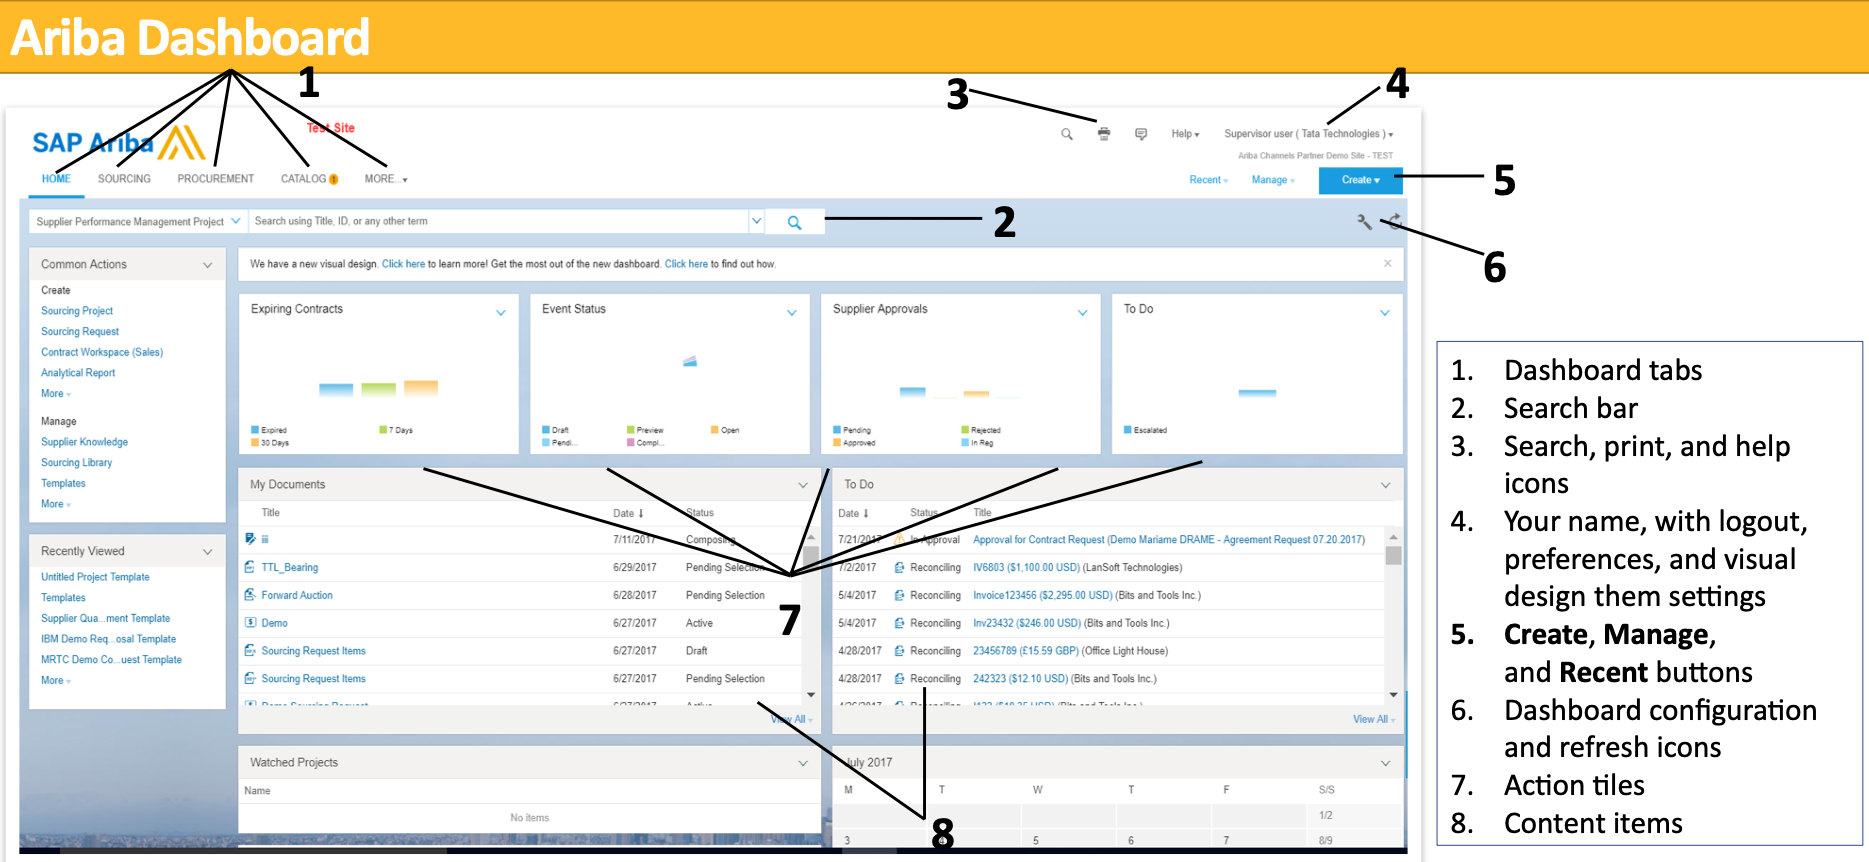Open Untitled Project Template link
This screenshot has height=862, width=1869.
click(95, 577)
